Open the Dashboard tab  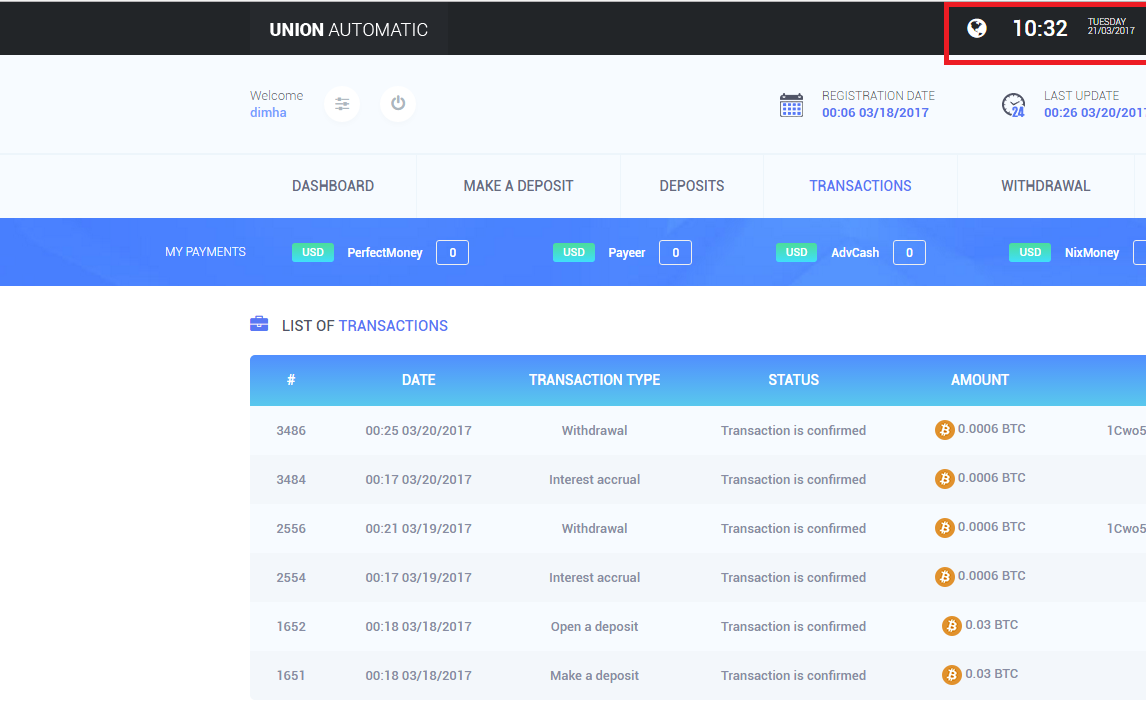(x=333, y=186)
